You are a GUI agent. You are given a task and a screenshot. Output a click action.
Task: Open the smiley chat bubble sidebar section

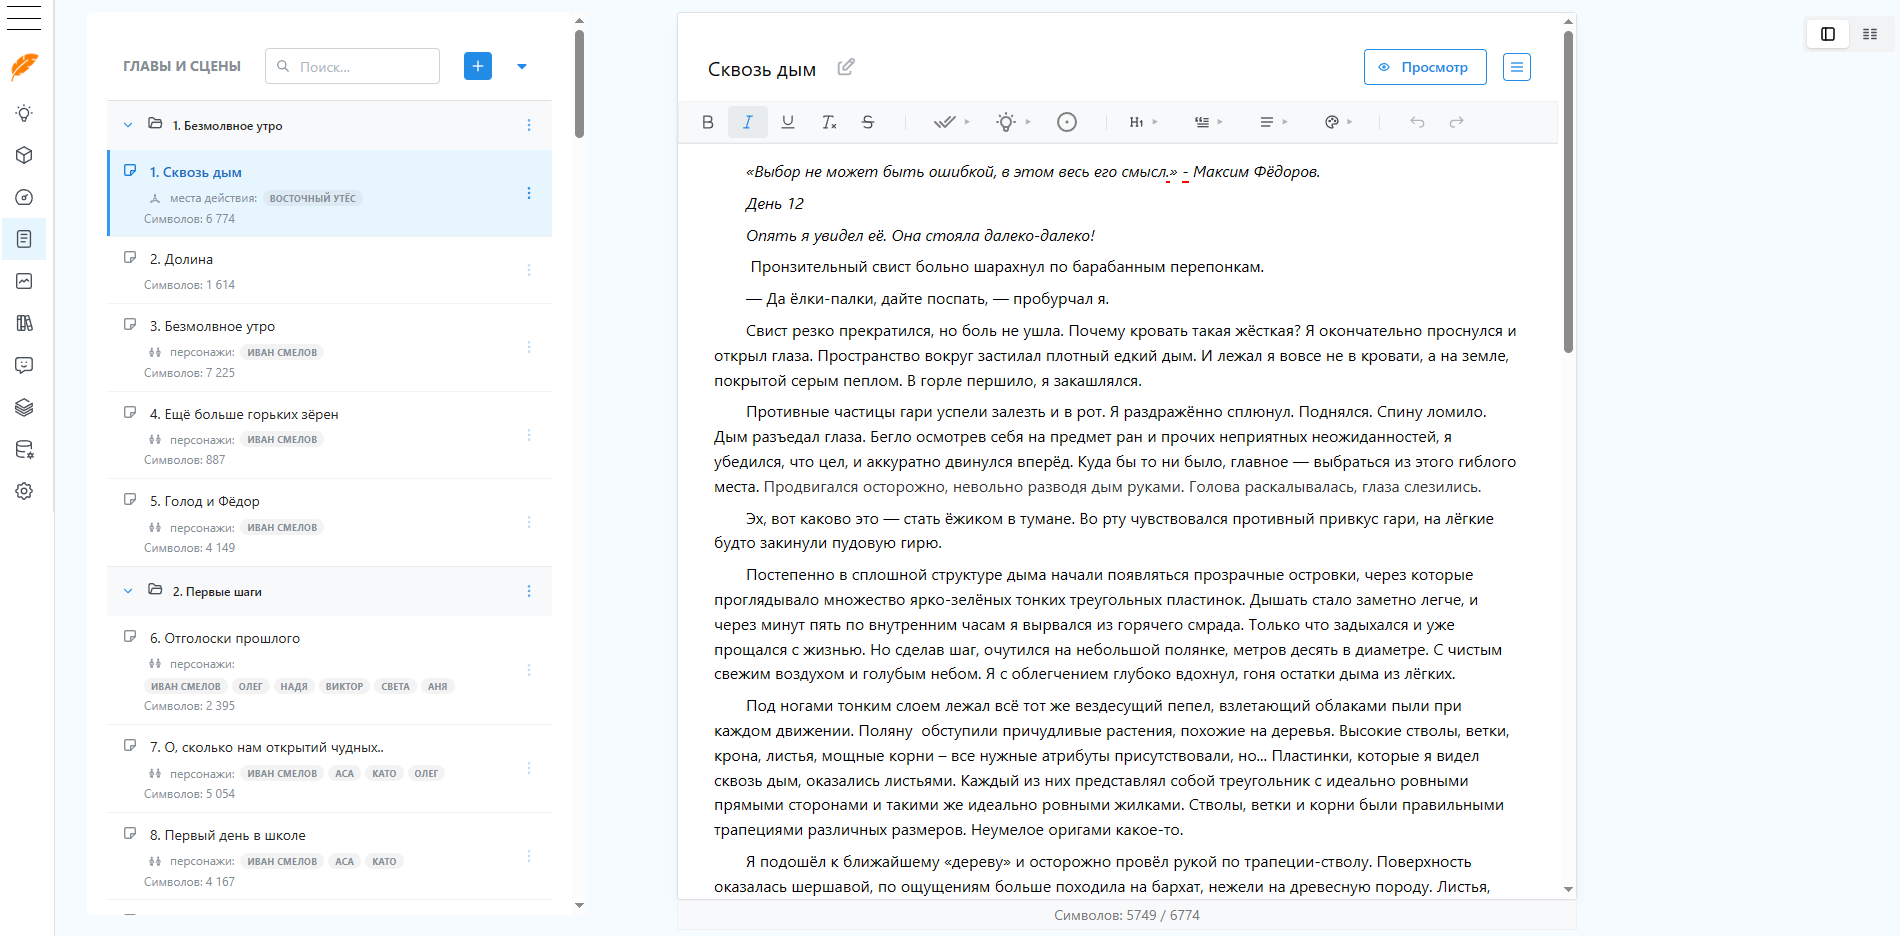point(25,365)
